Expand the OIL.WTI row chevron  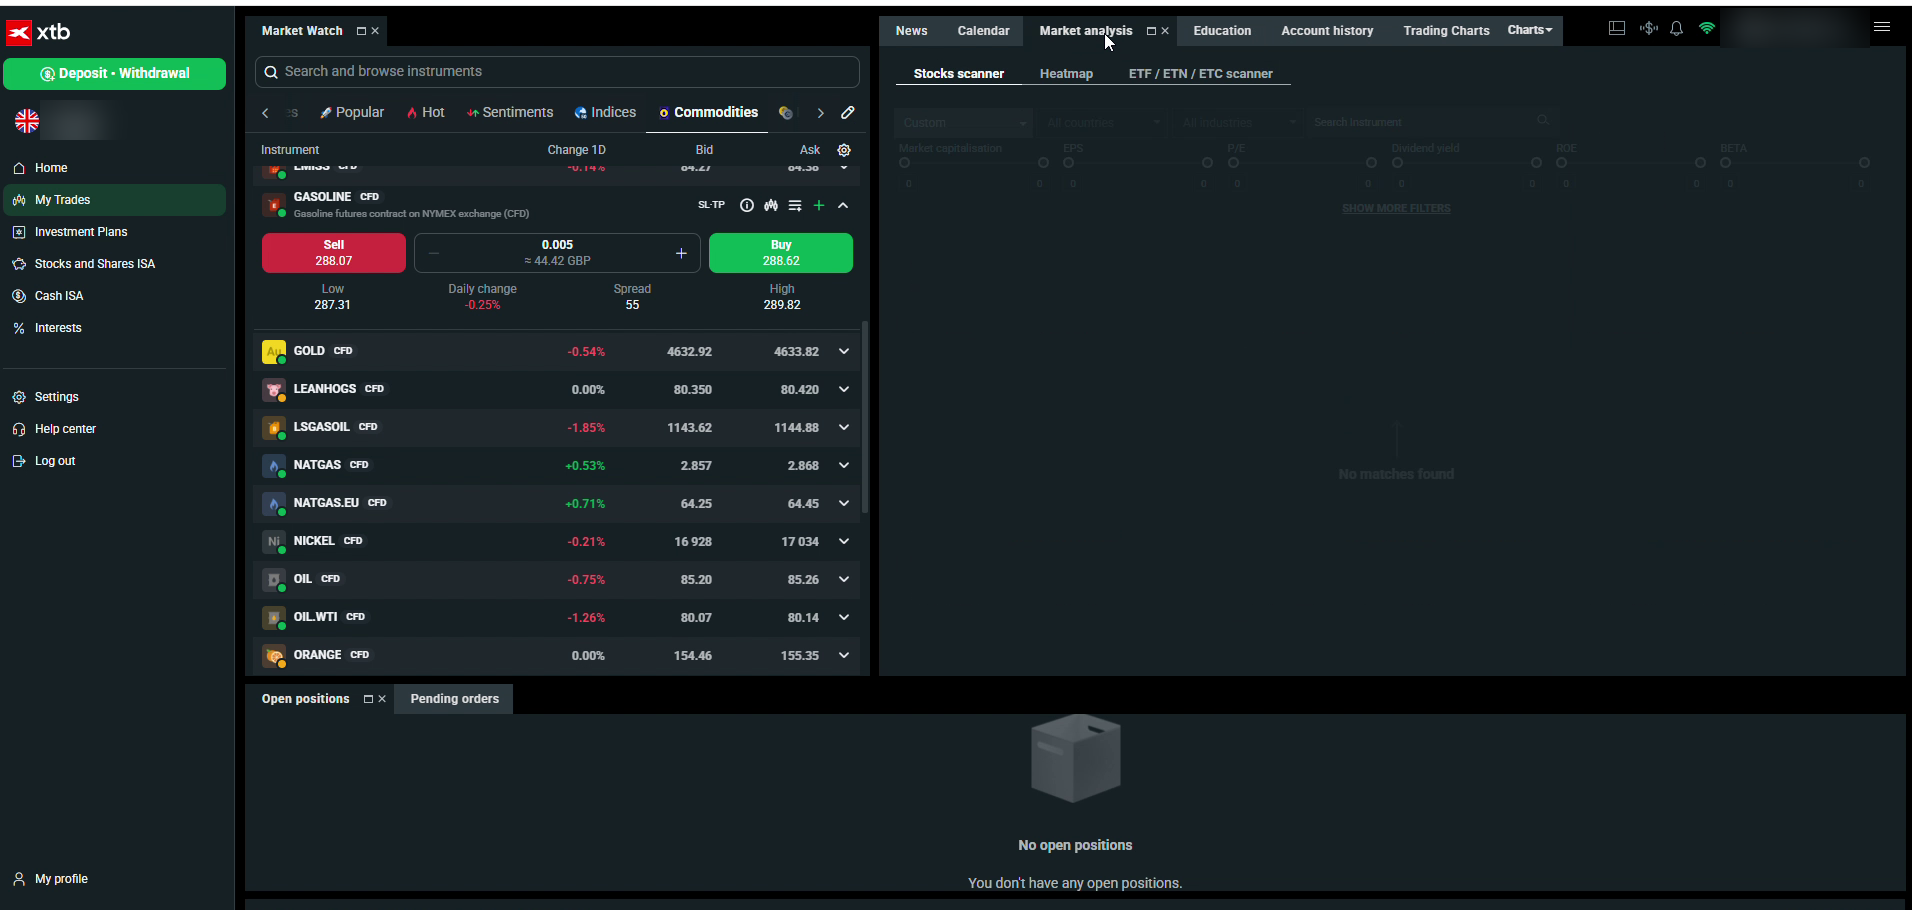(x=843, y=618)
